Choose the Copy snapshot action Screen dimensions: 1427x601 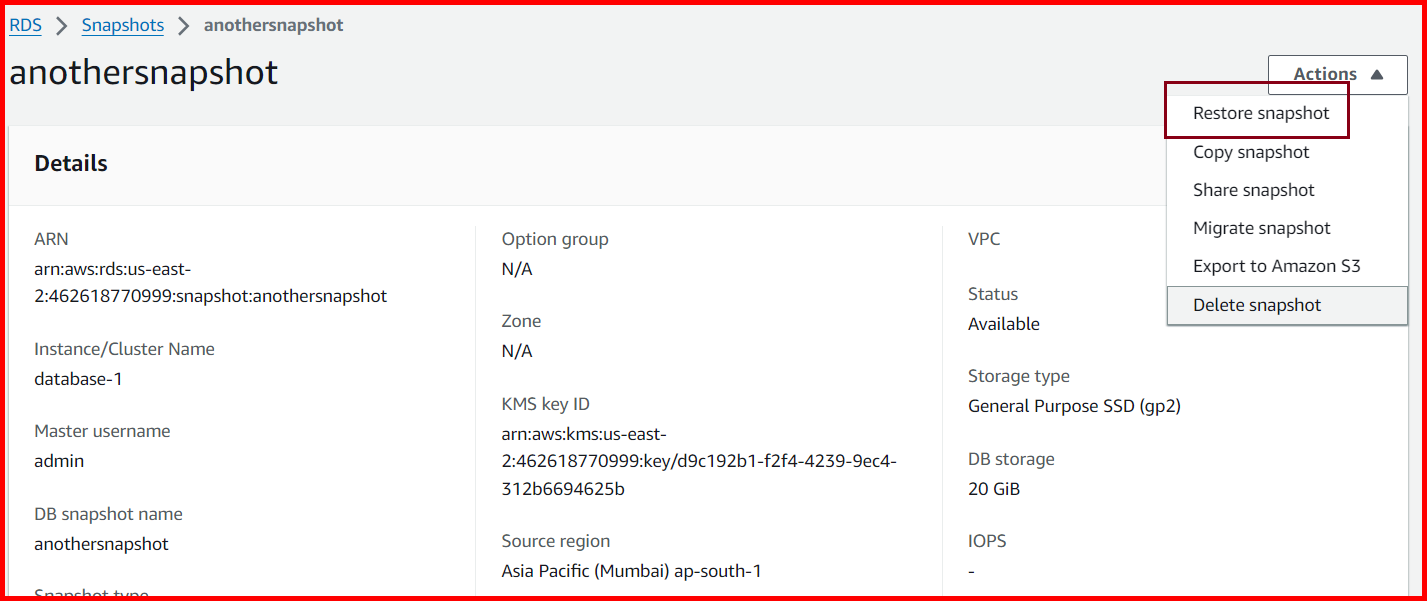[x=1250, y=151]
